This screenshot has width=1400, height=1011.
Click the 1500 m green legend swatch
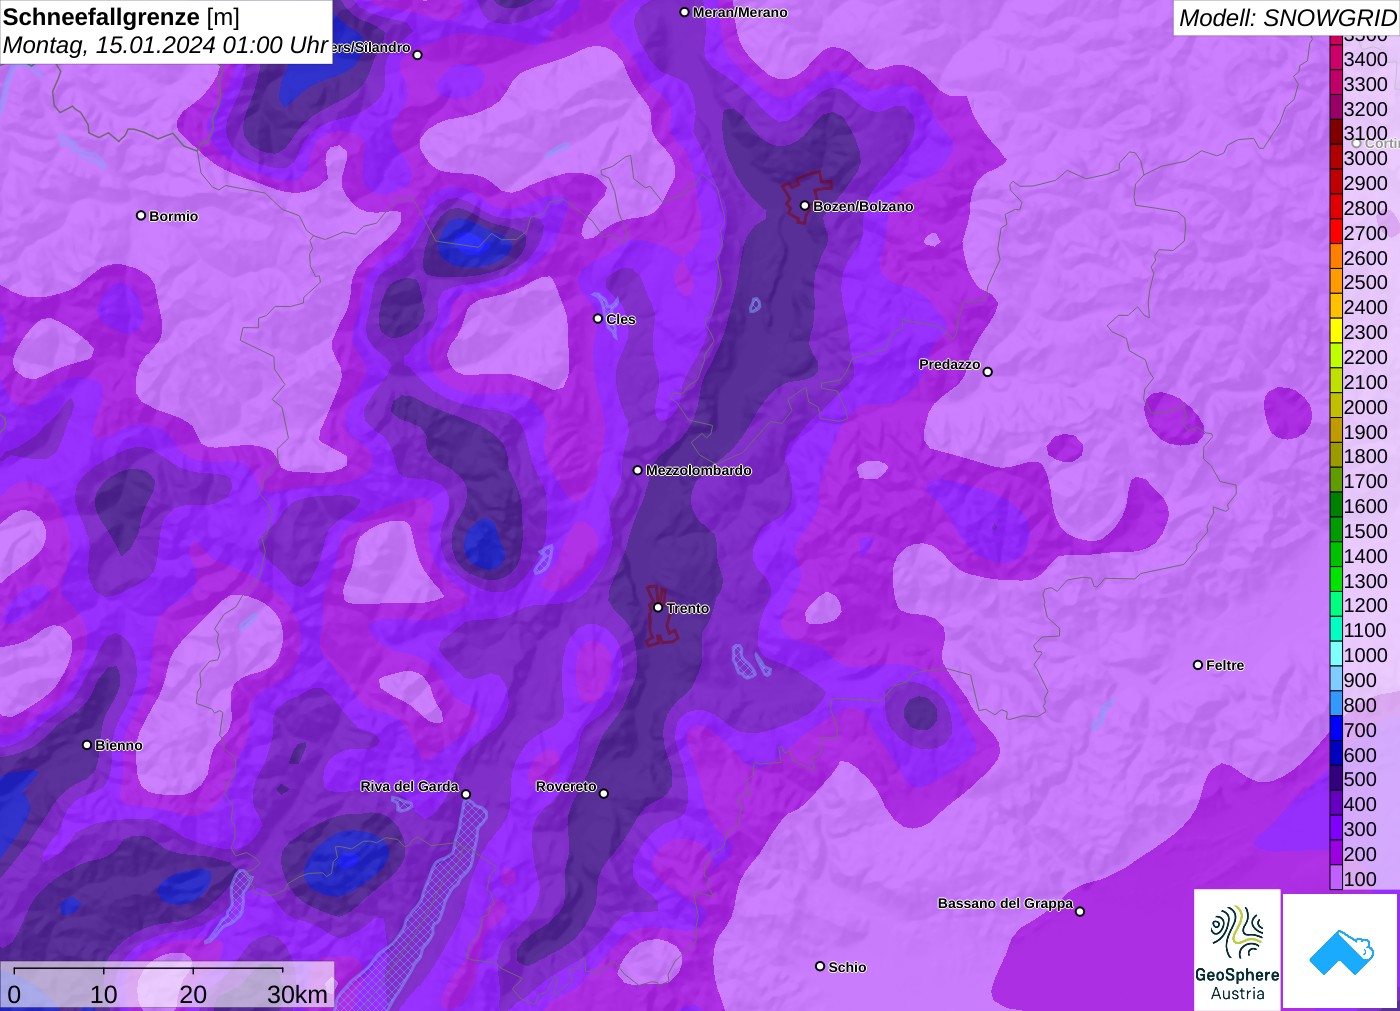pyautogui.click(x=1336, y=530)
